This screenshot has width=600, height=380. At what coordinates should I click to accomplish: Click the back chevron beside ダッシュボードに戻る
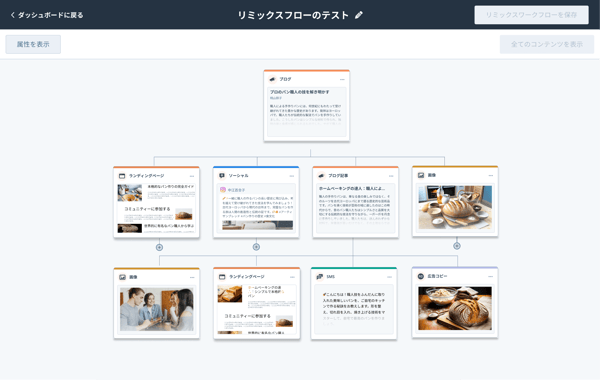13,15
